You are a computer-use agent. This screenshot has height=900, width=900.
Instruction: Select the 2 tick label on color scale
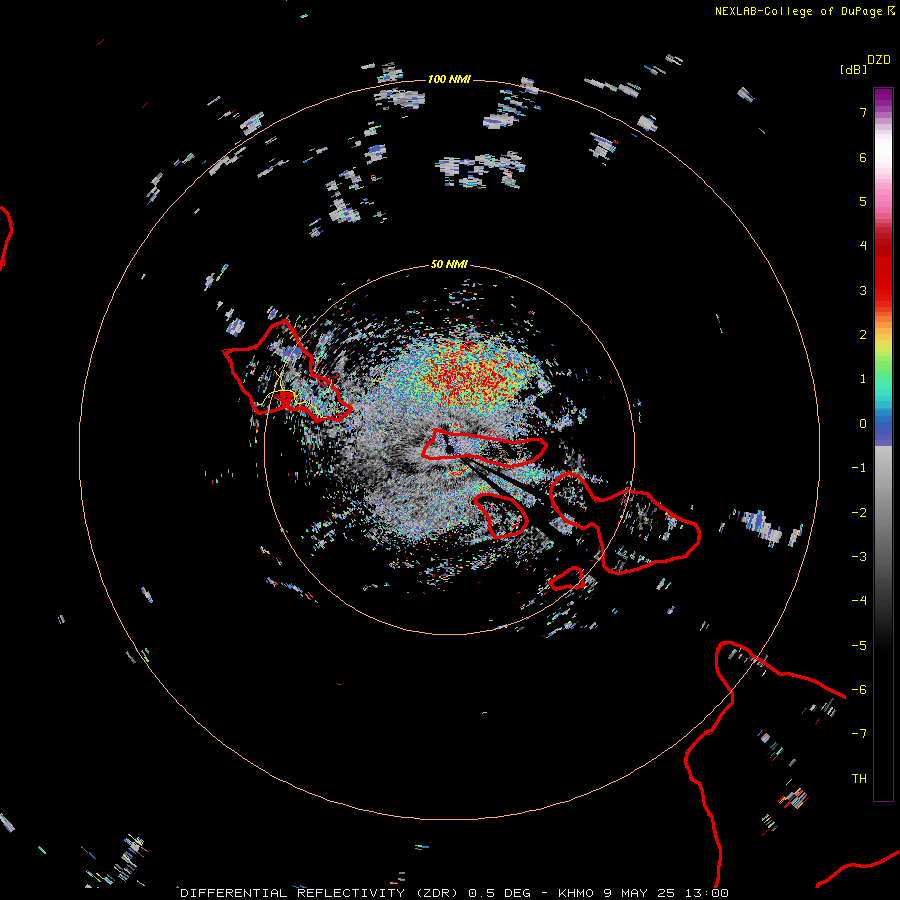click(863, 335)
